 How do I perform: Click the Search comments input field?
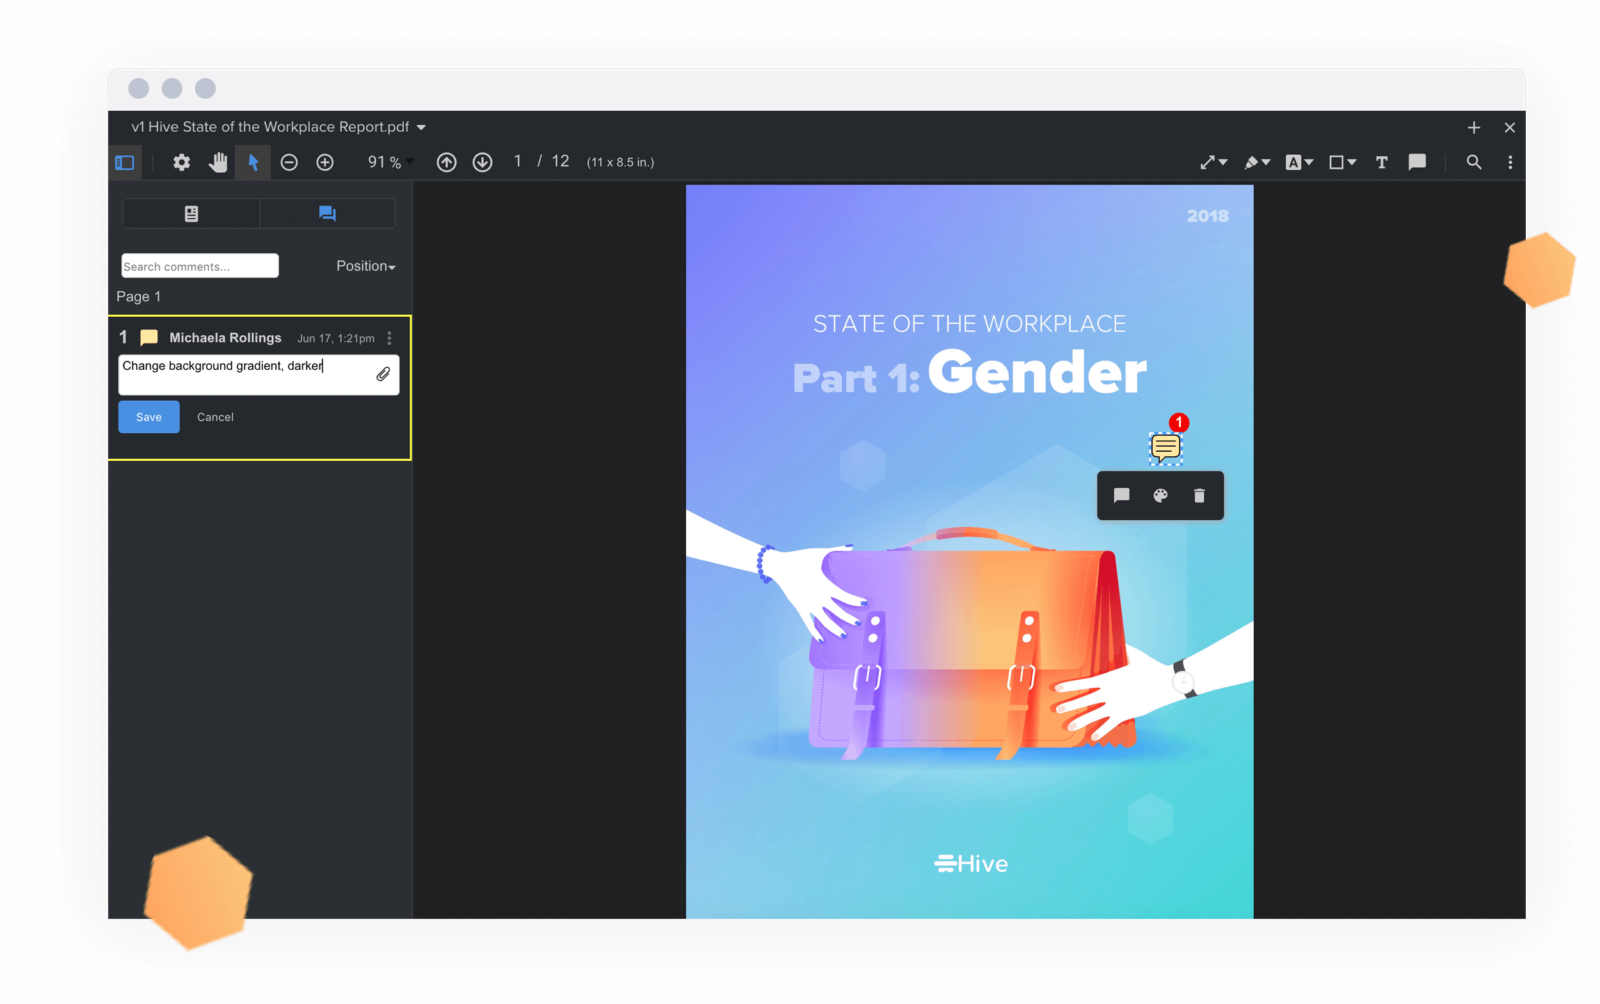(198, 265)
